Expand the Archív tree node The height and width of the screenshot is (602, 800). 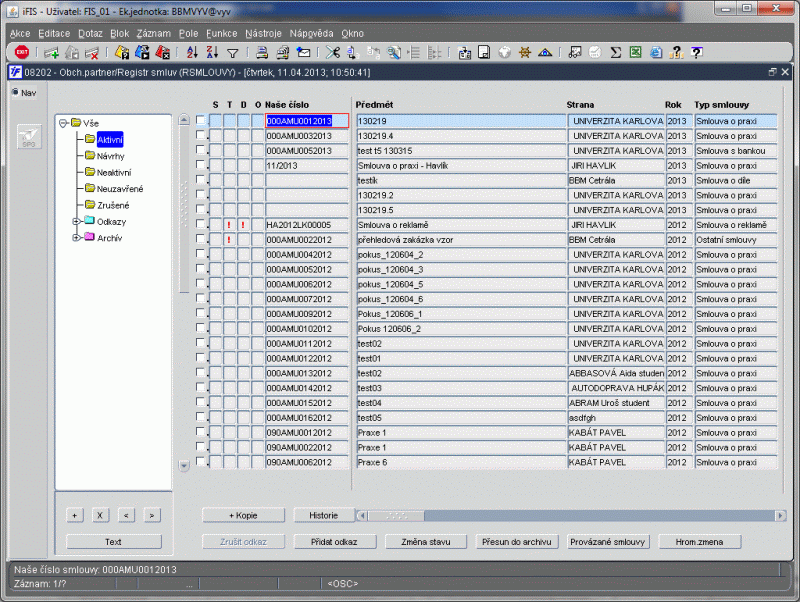tap(76, 238)
